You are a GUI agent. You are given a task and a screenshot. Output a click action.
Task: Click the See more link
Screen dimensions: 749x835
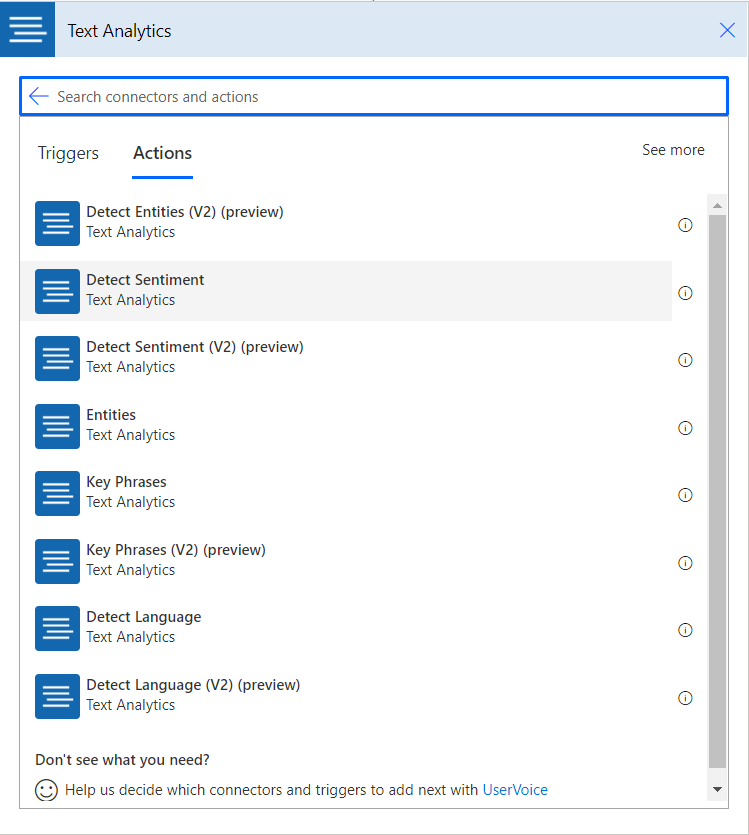coord(673,150)
